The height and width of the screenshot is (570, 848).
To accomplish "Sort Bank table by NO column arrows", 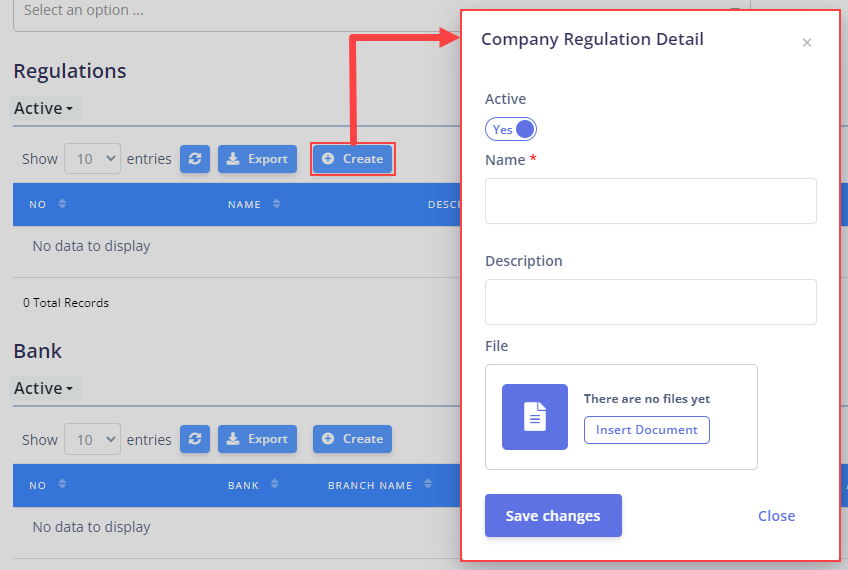I will coord(62,484).
